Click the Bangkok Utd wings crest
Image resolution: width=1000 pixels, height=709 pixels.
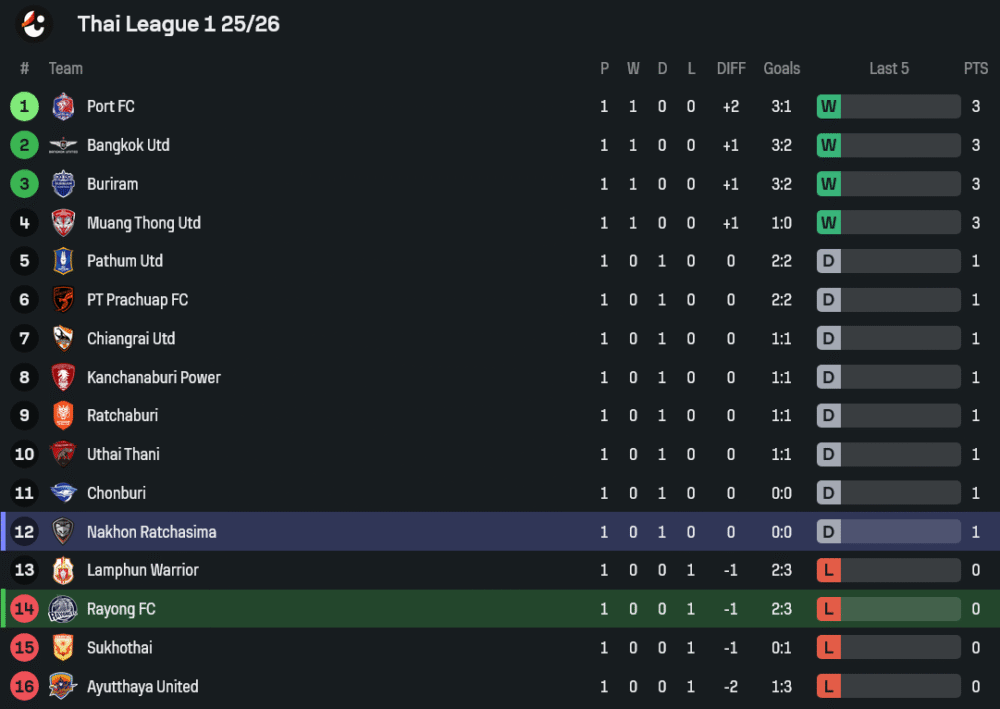(x=63, y=145)
